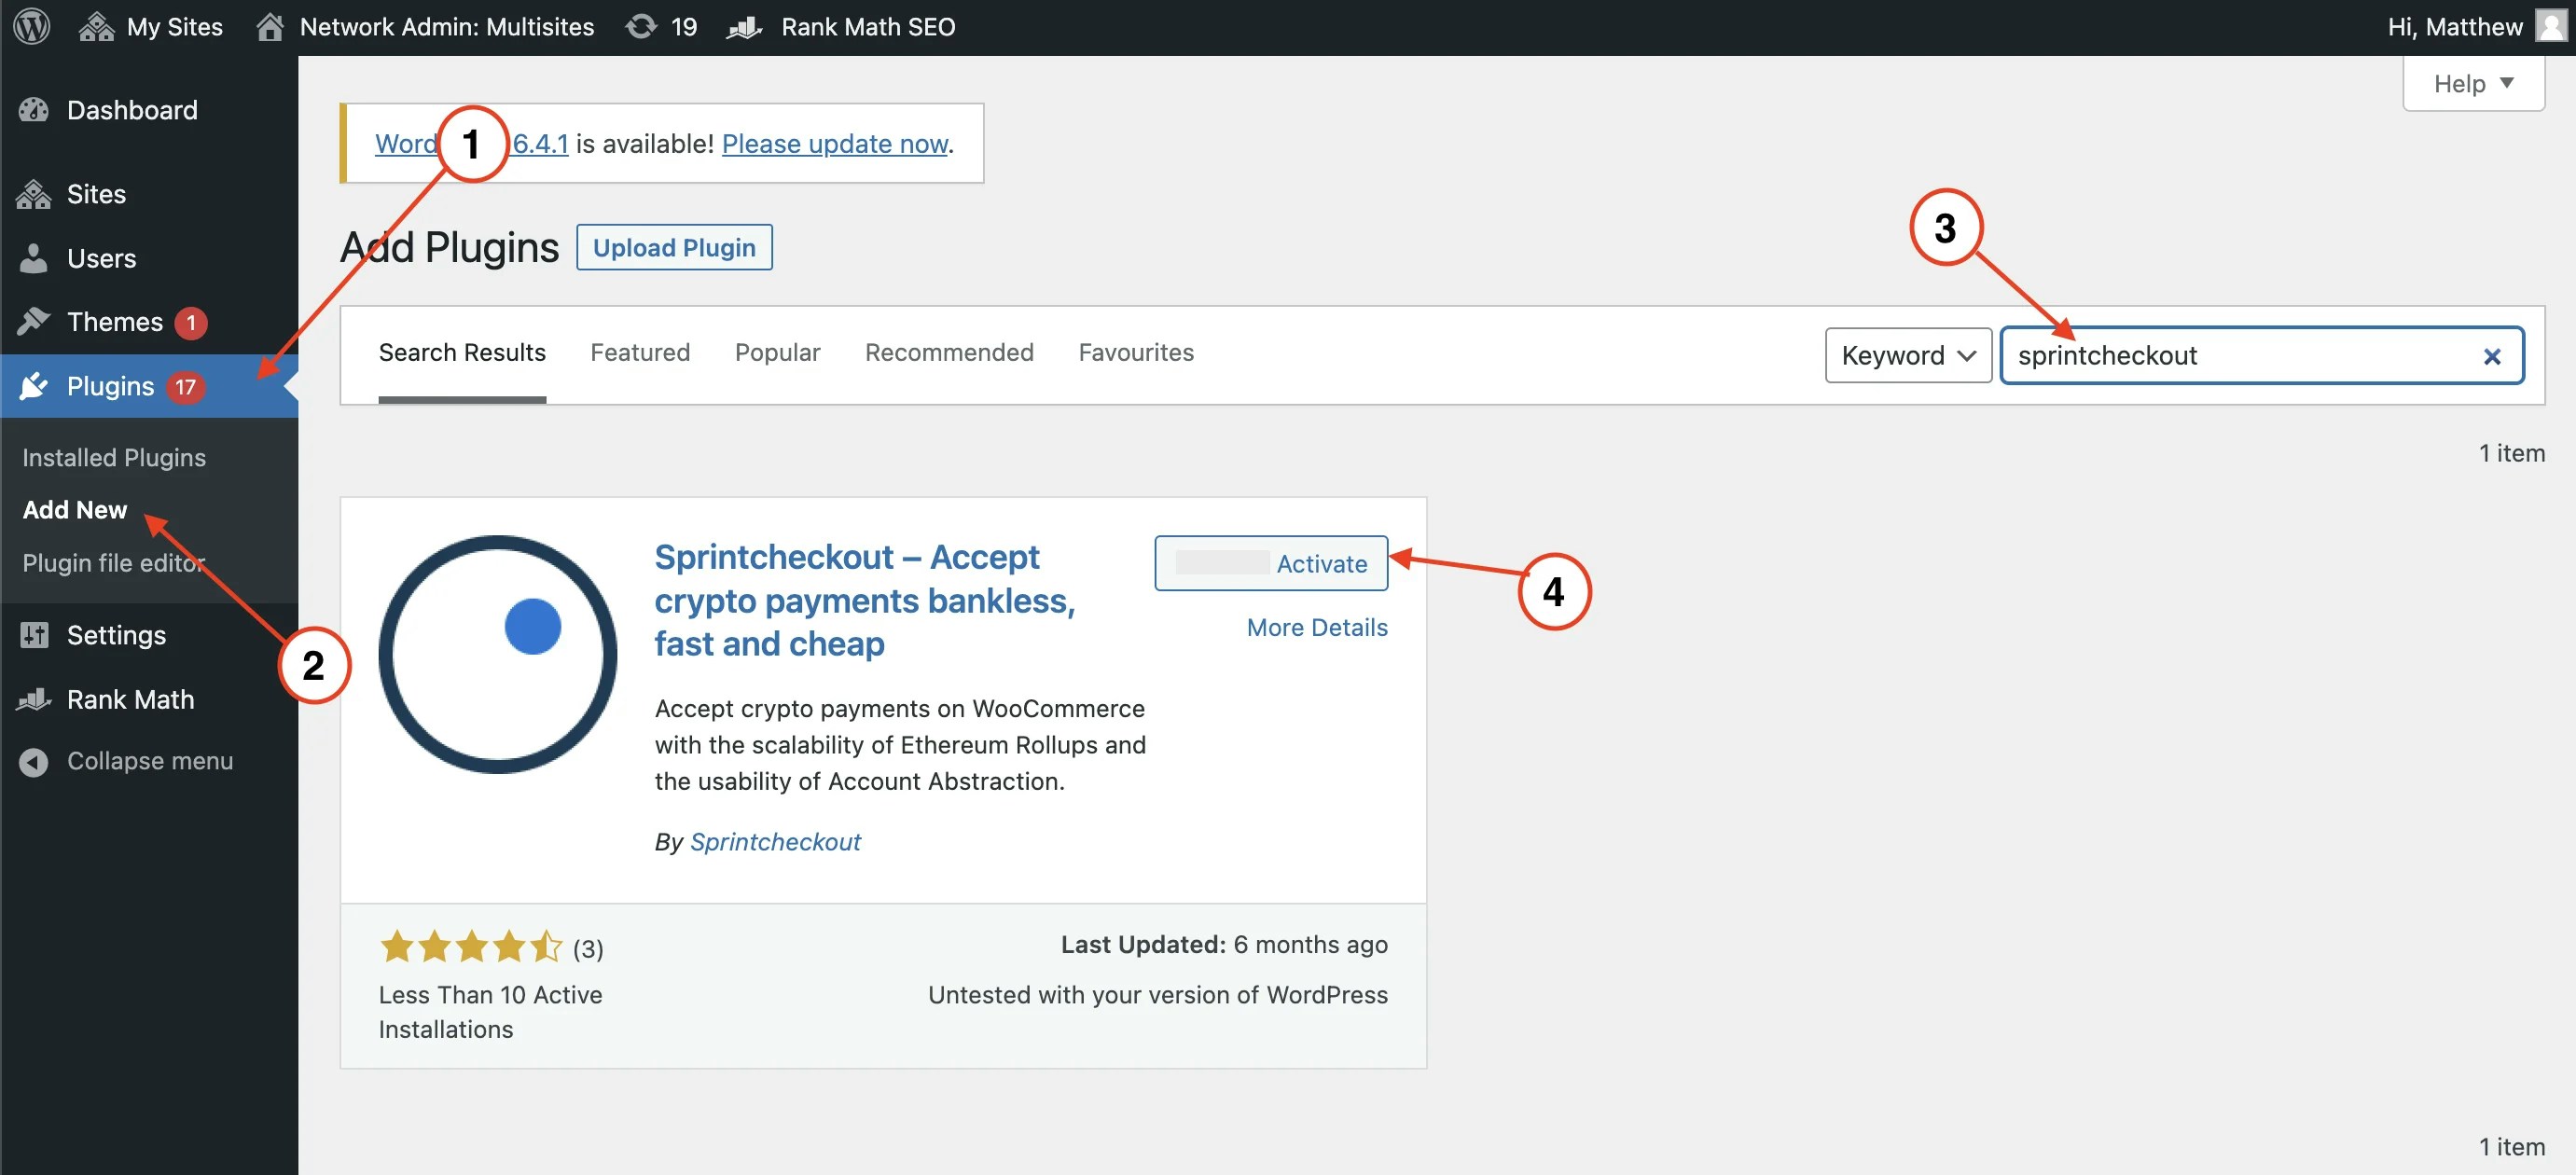2576x1175 pixels.
Task: Open Settings in the sidebar
Action: [116, 635]
